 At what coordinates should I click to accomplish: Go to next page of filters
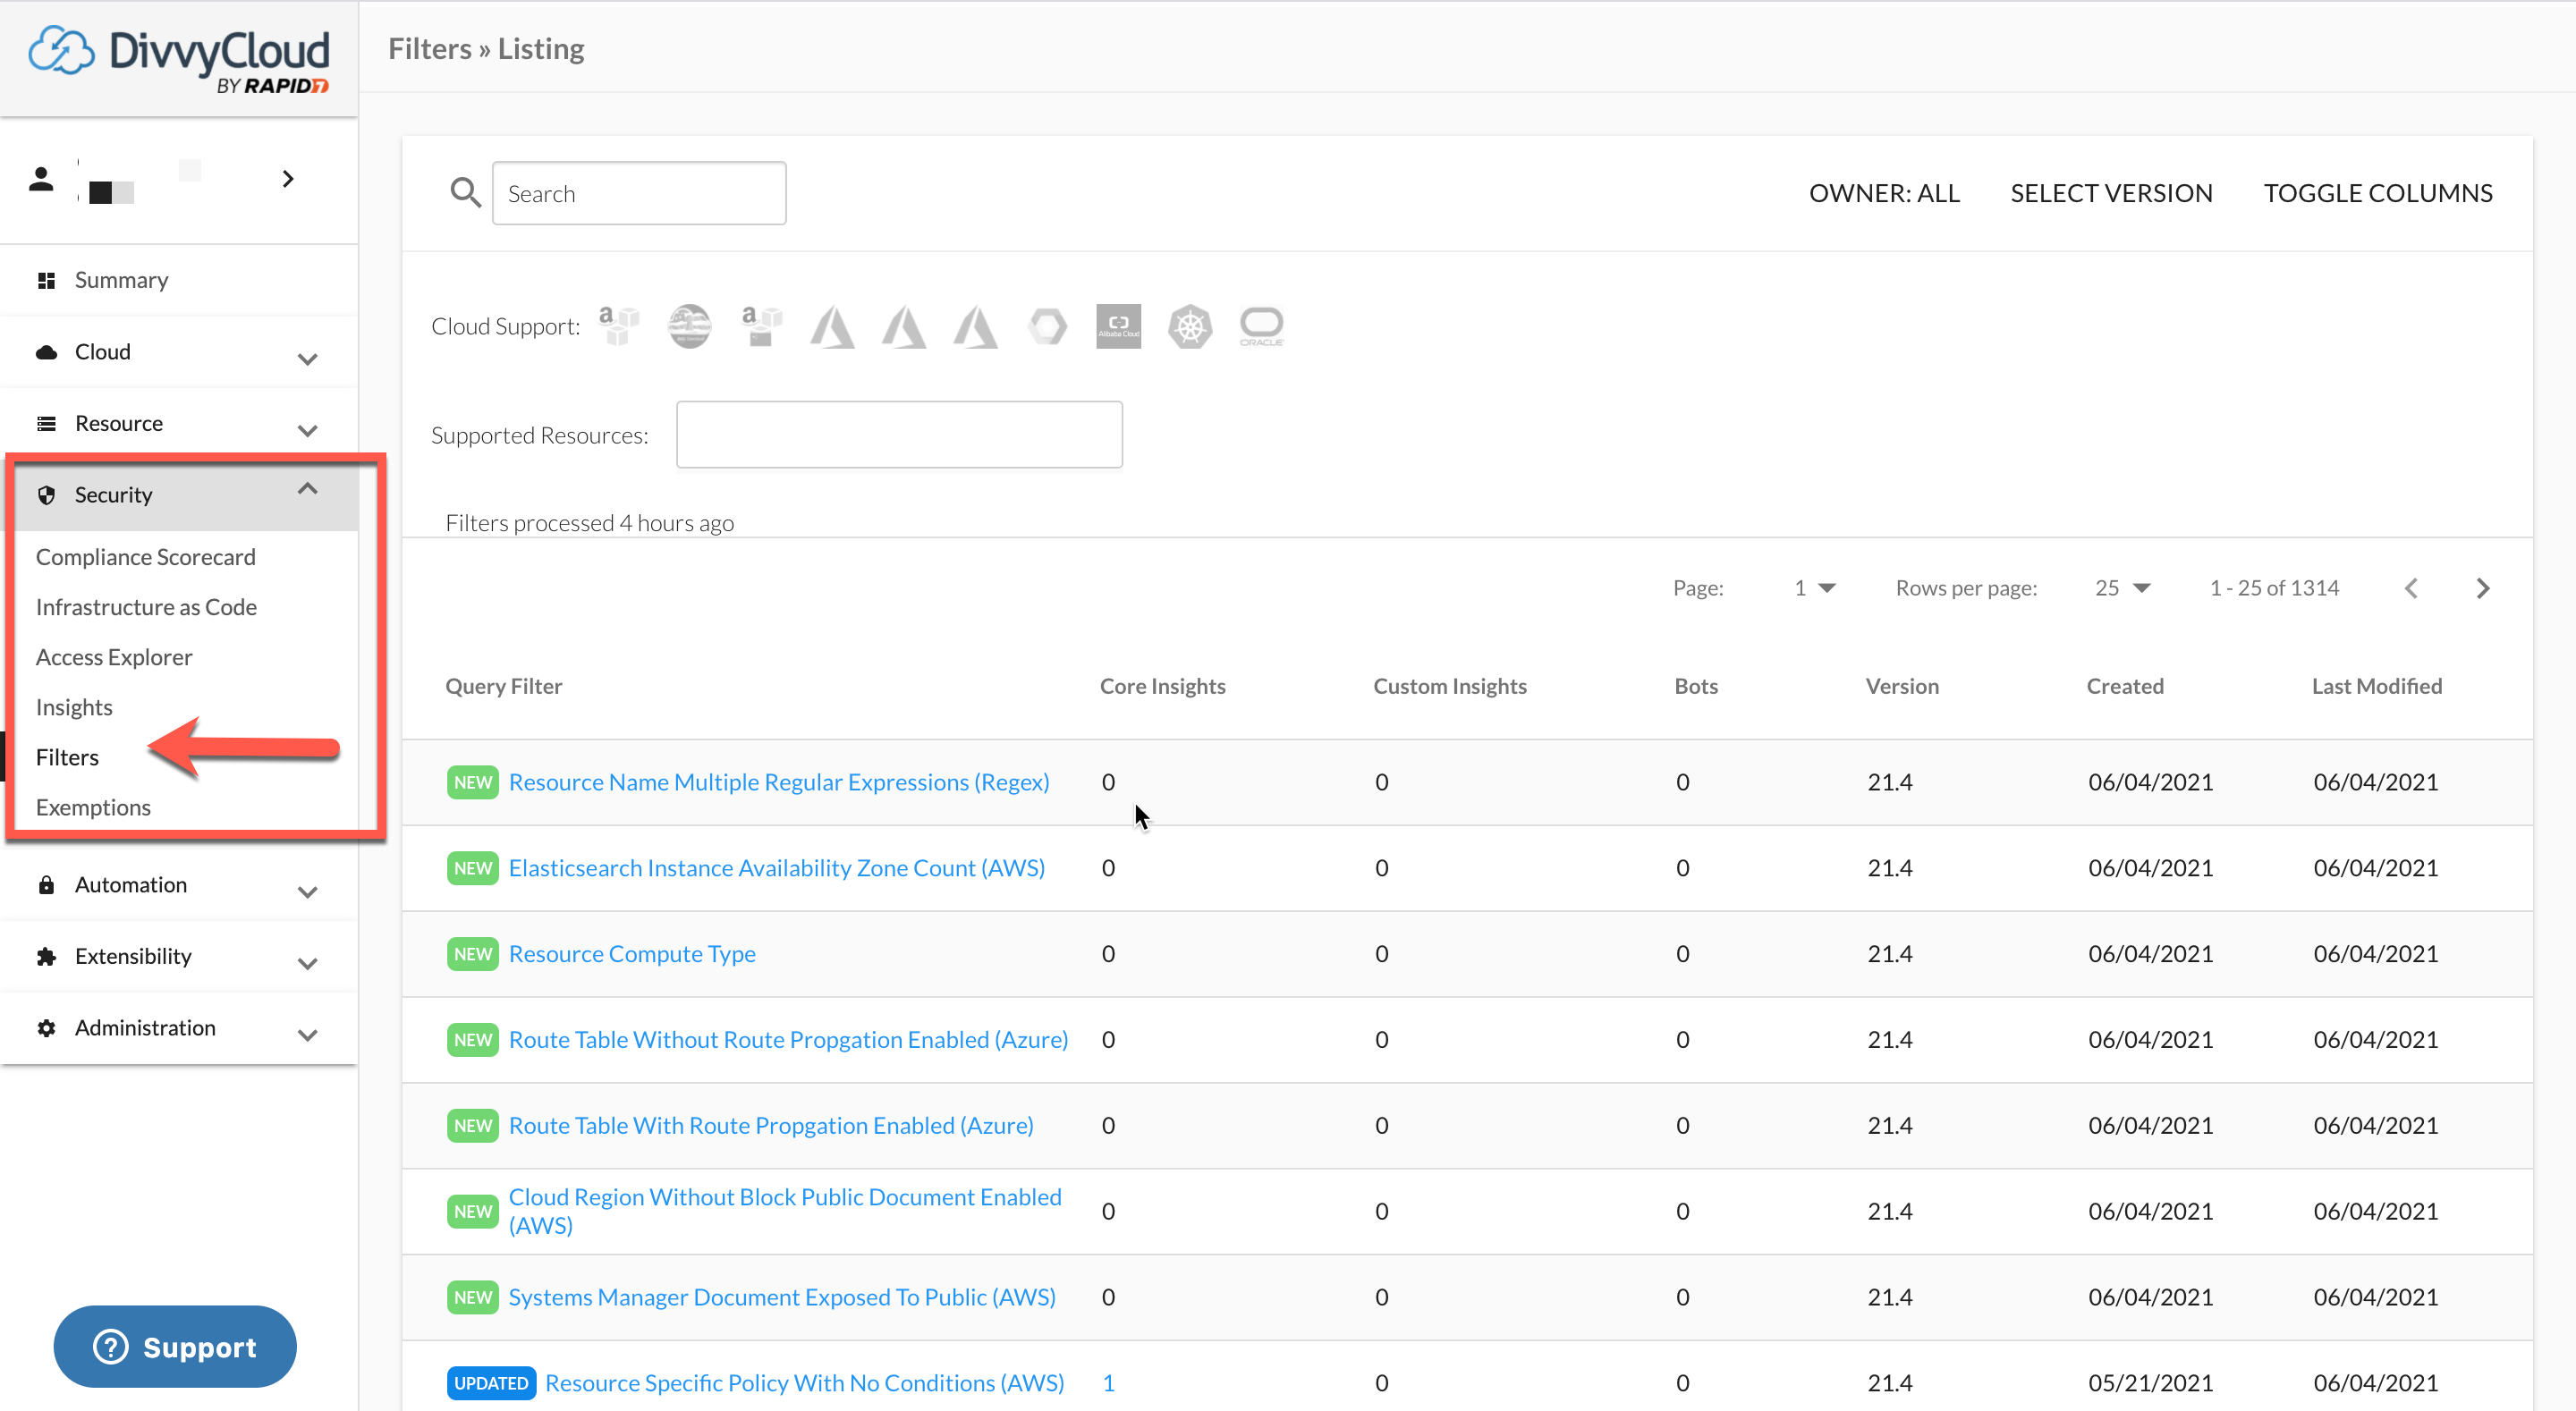click(2482, 588)
